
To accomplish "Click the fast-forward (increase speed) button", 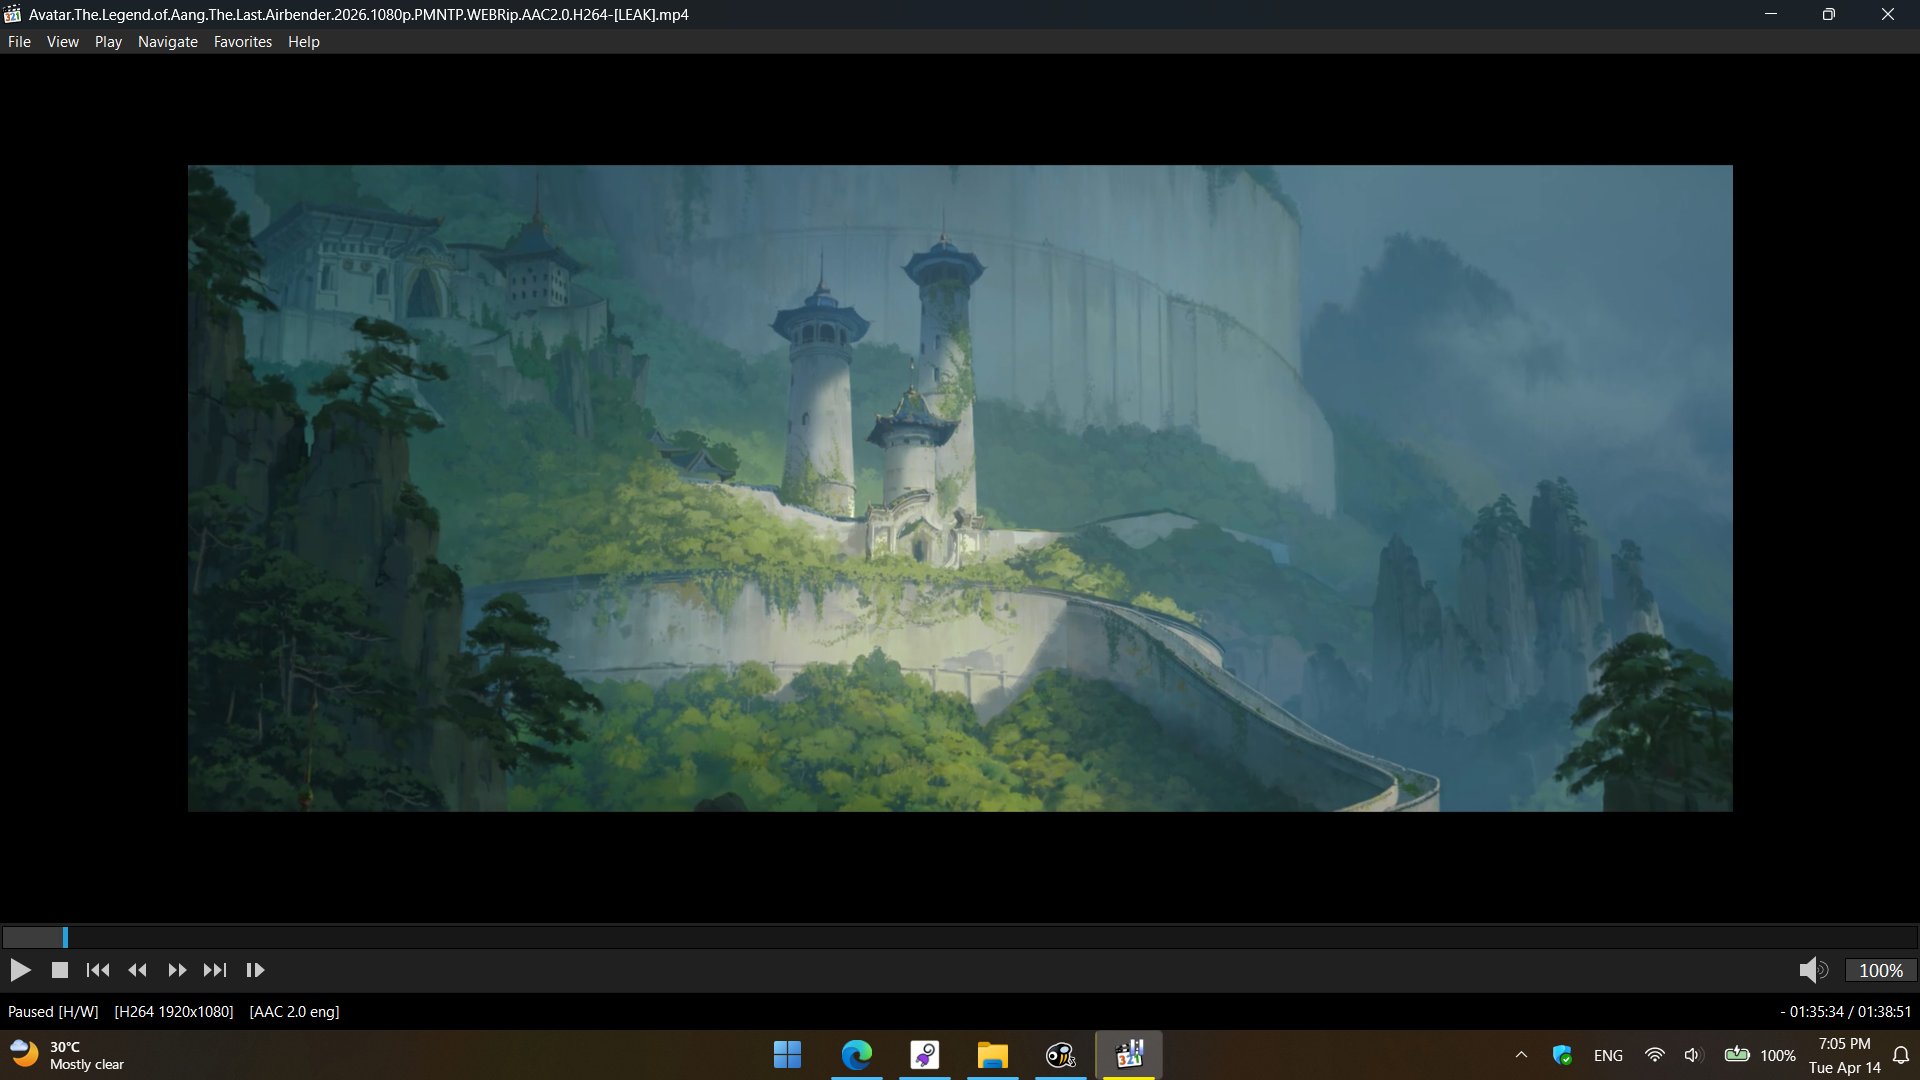I will click(x=177, y=970).
